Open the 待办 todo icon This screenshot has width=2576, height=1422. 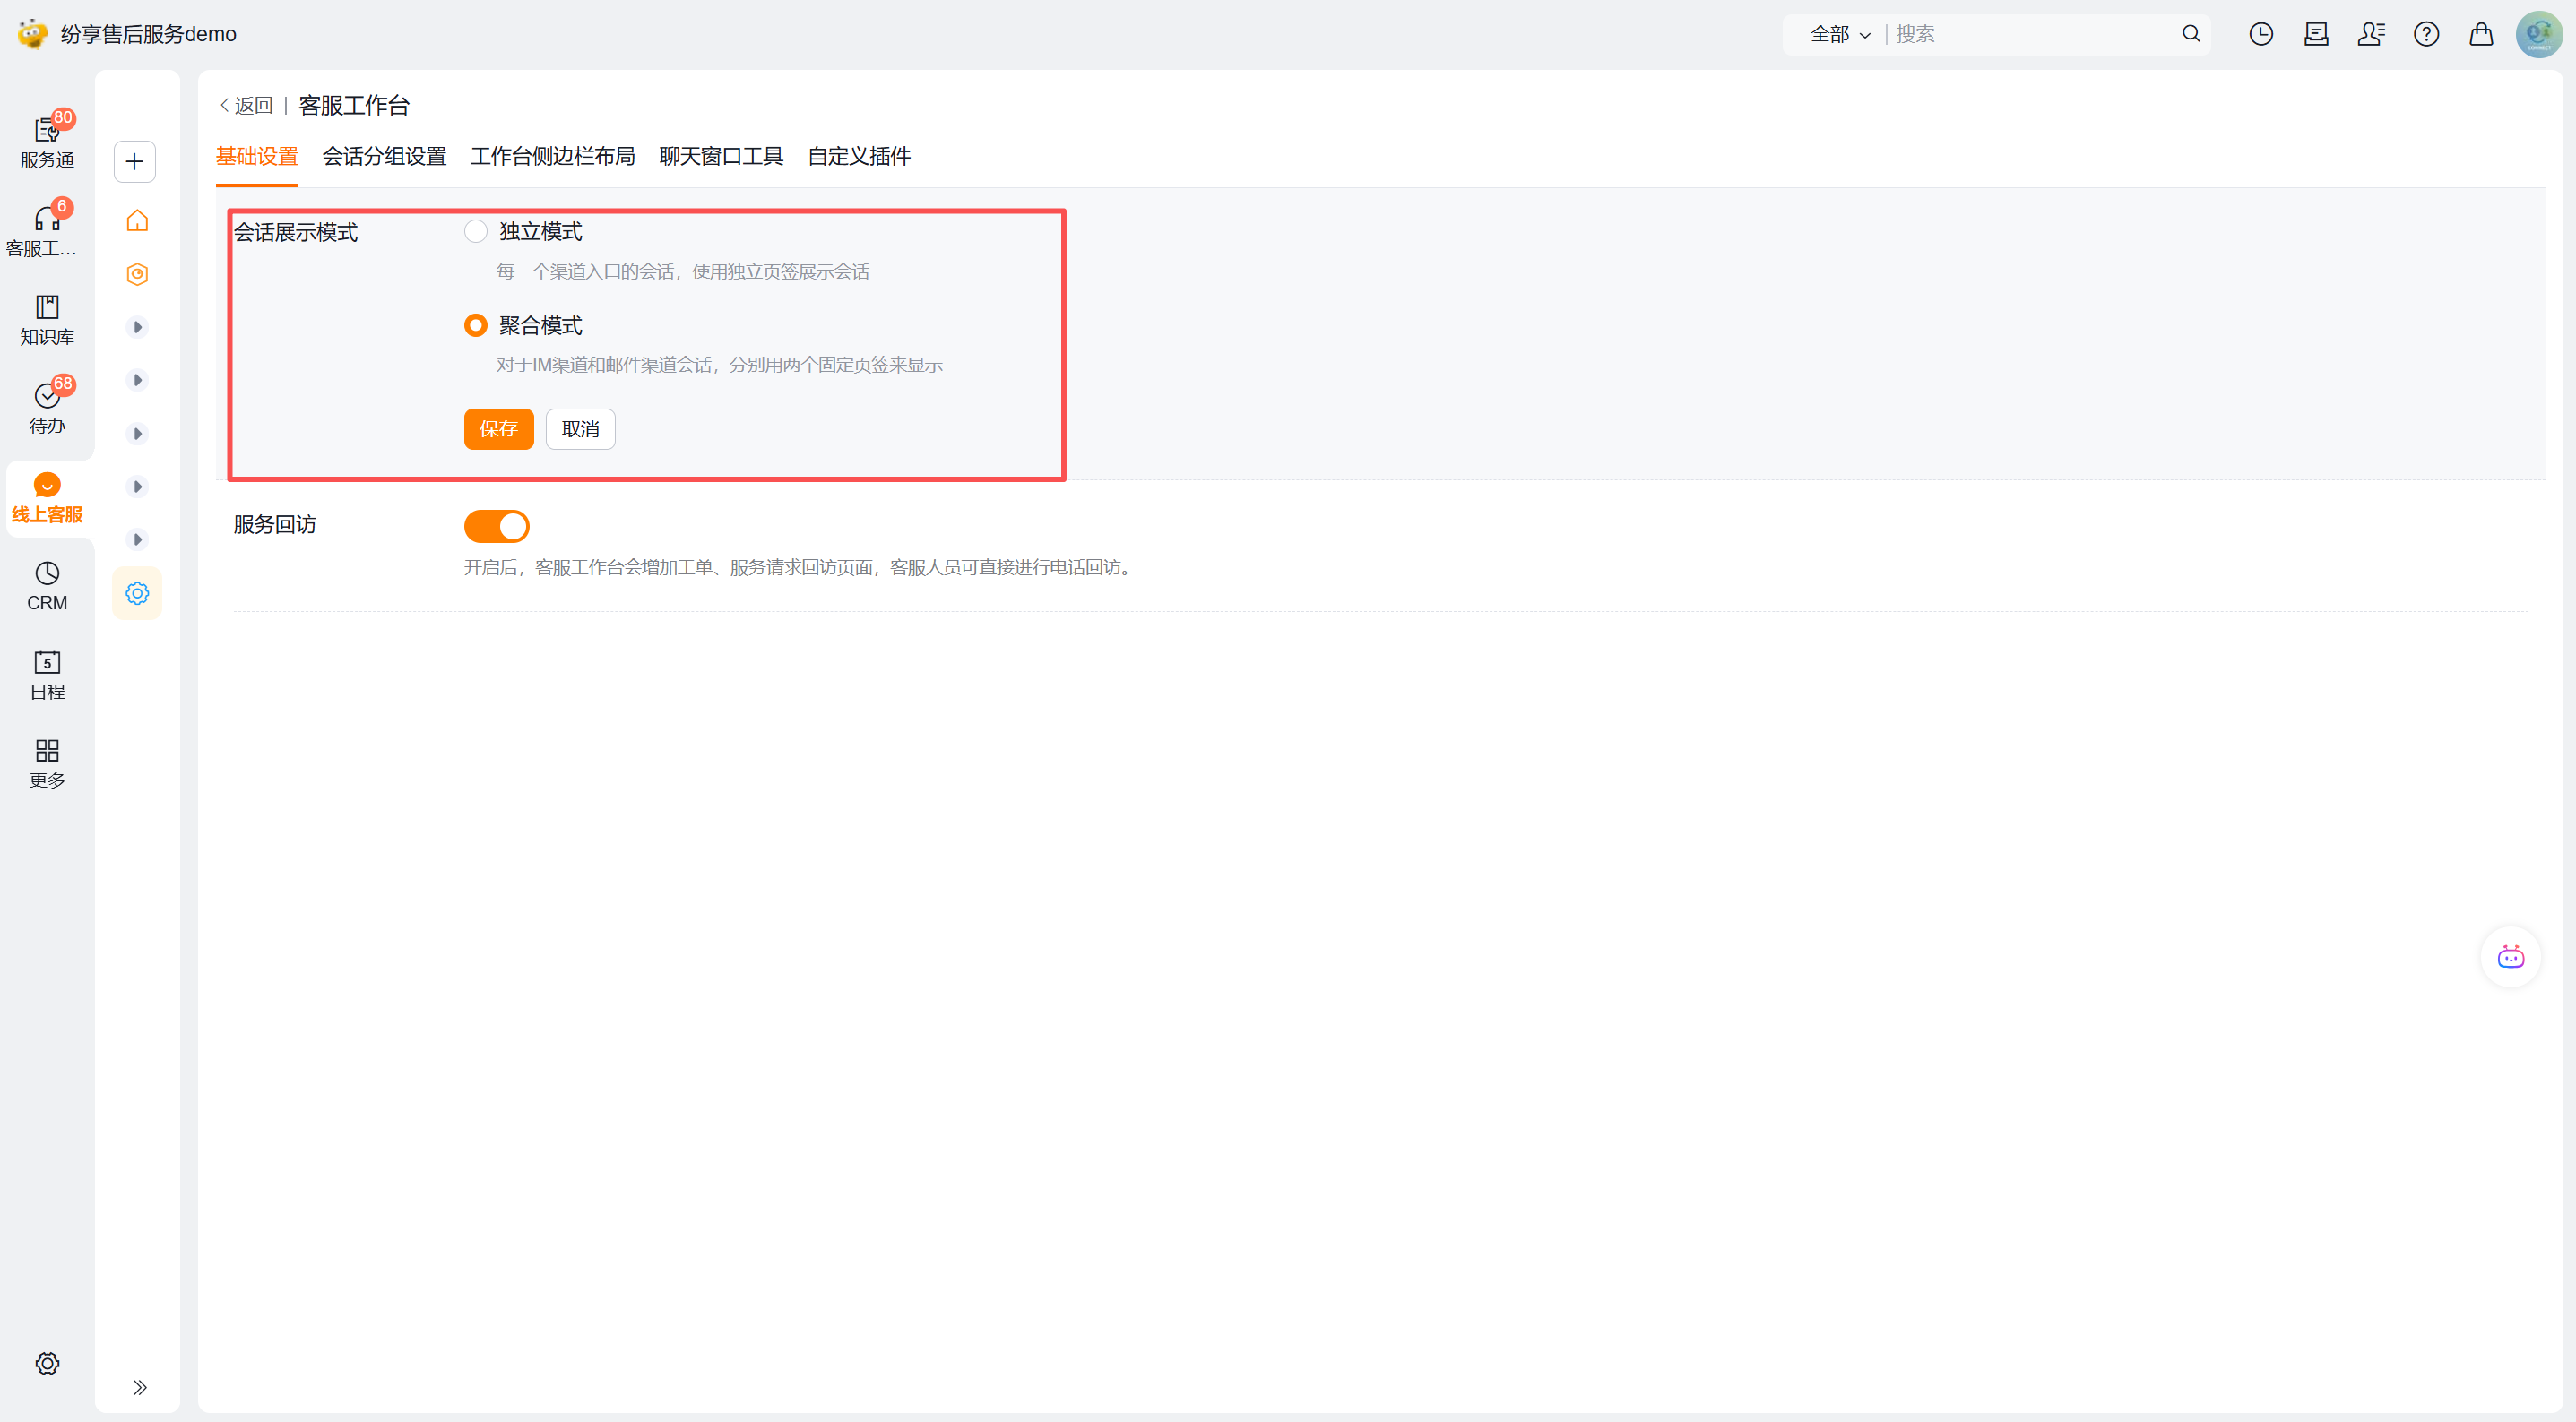pyautogui.click(x=47, y=407)
